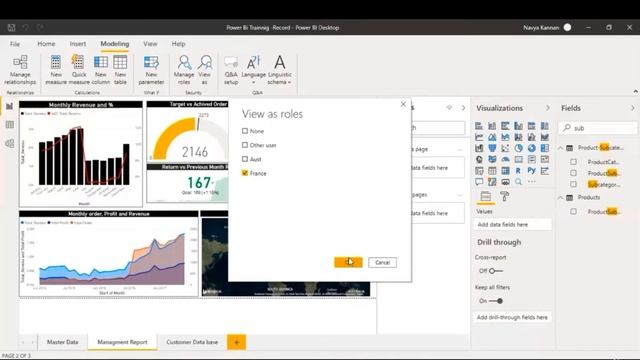Tick the ProductCat... field checkbox
The width and height of the screenshot is (640, 360).
click(573, 162)
